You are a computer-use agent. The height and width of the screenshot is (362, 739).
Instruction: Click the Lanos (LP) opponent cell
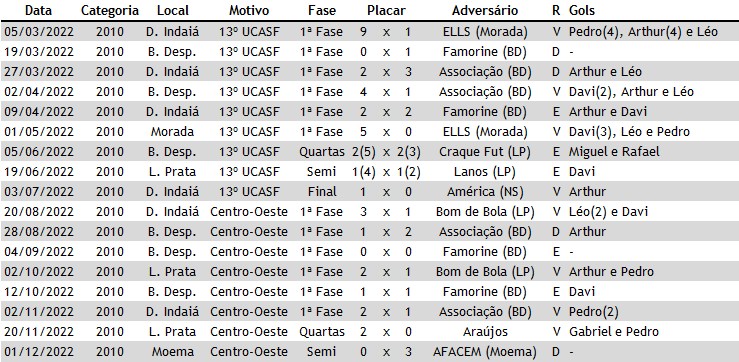tap(485, 172)
